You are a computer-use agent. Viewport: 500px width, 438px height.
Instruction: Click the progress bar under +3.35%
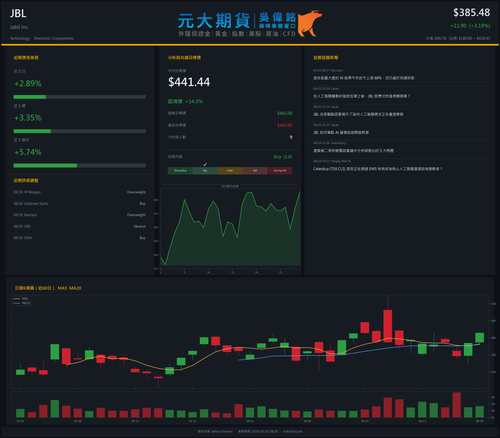click(x=80, y=131)
